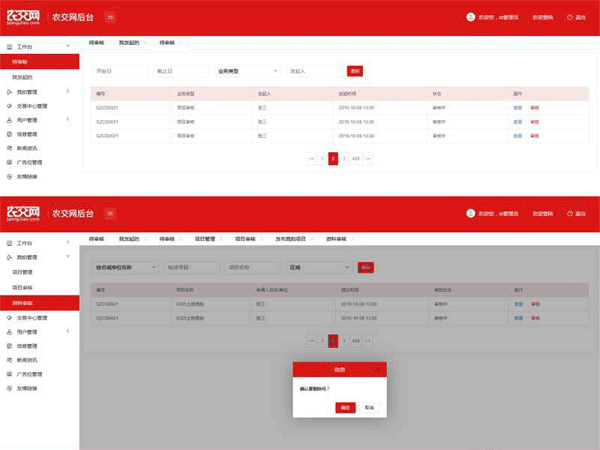The width and height of the screenshot is (600, 450).
Task: Open the 业务类型 dropdown
Action: 247,71
